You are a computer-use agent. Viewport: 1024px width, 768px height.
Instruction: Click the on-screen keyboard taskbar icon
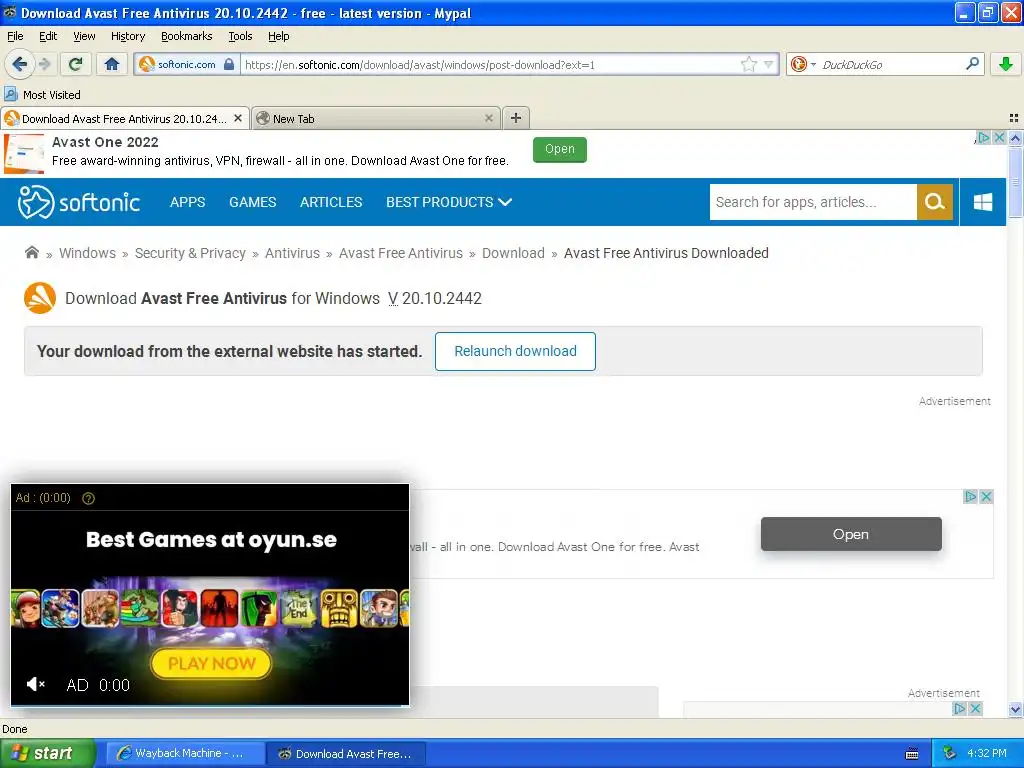pyautogui.click(x=912, y=754)
